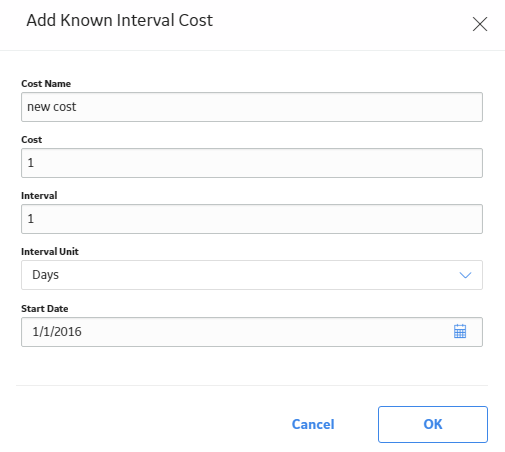The image size is (505, 452).
Task: Close the Add Known Interval Cost dialog
Action: click(480, 24)
